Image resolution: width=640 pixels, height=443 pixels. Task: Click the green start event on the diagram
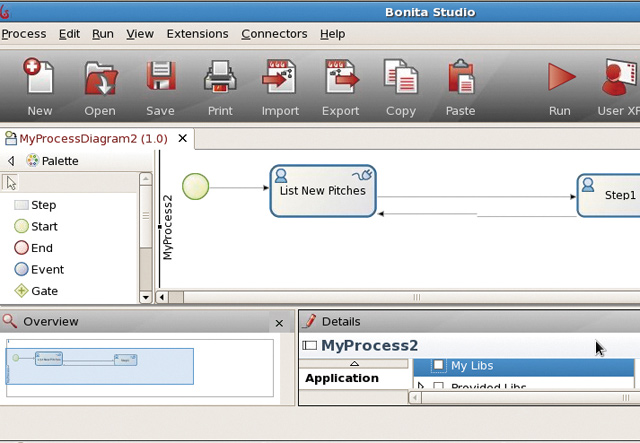click(196, 187)
